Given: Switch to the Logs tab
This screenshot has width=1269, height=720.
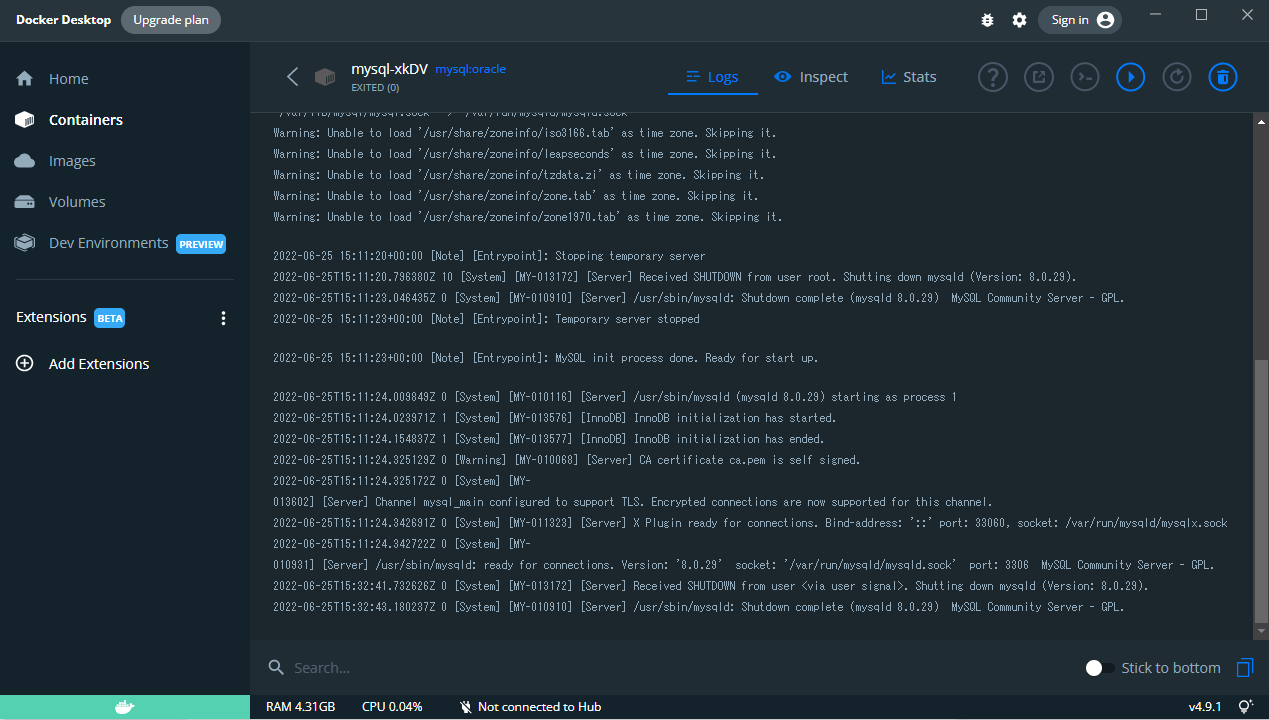Looking at the screenshot, I should tap(712, 77).
